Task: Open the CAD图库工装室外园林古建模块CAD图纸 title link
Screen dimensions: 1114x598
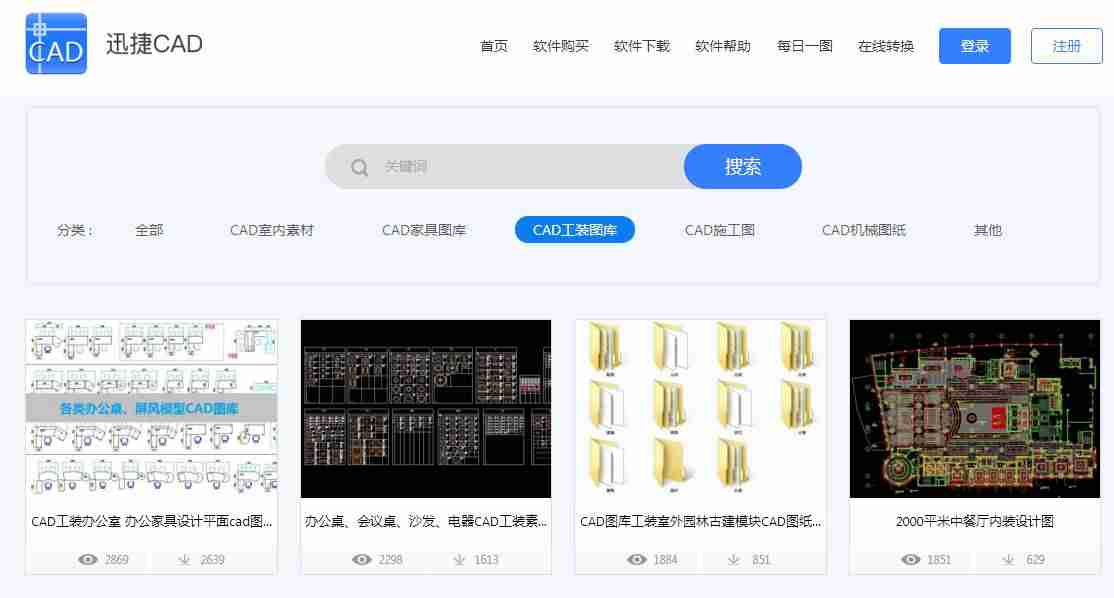Action: click(x=701, y=521)
